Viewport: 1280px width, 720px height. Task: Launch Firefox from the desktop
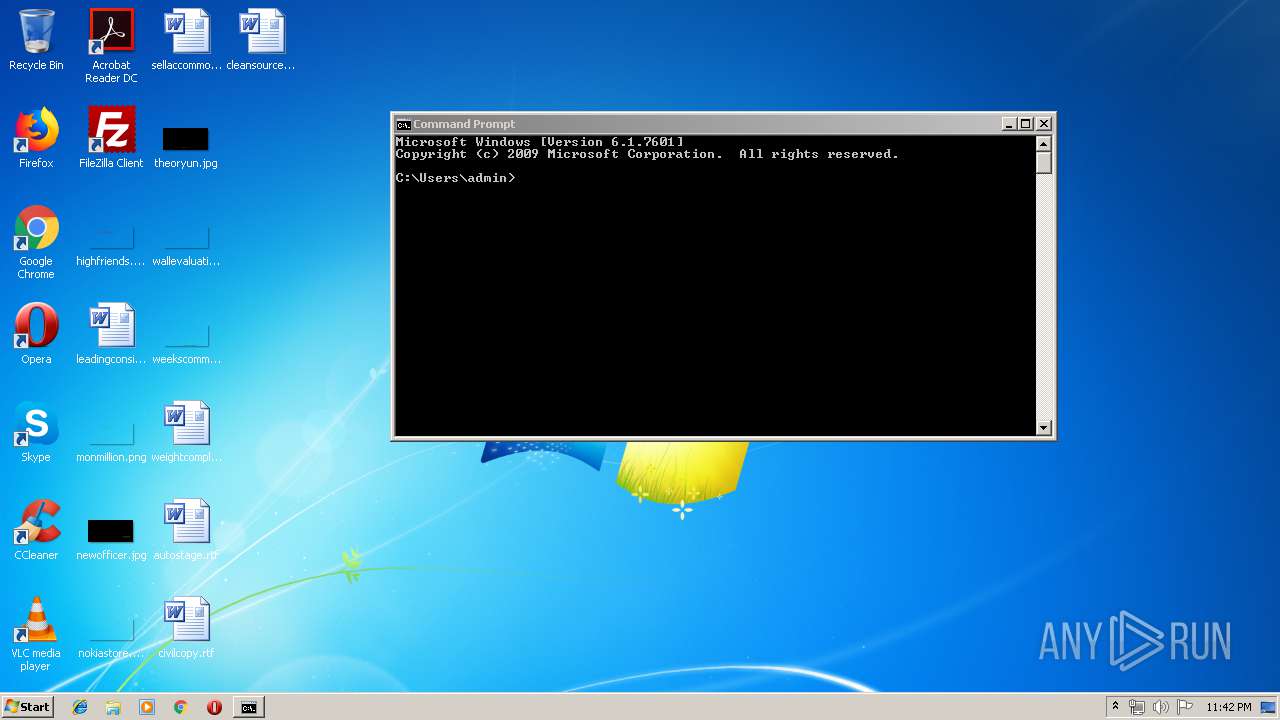tap(36, 138)
